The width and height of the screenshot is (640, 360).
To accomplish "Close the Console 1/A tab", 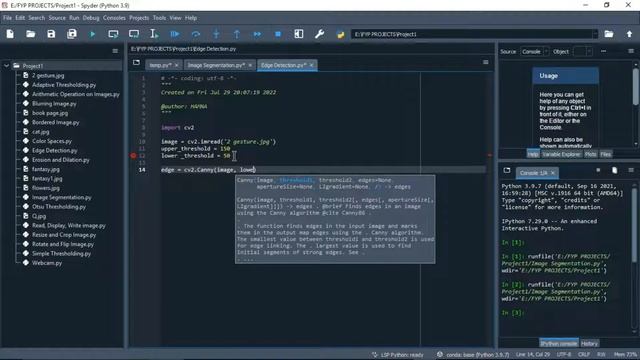I will (553, 173).
